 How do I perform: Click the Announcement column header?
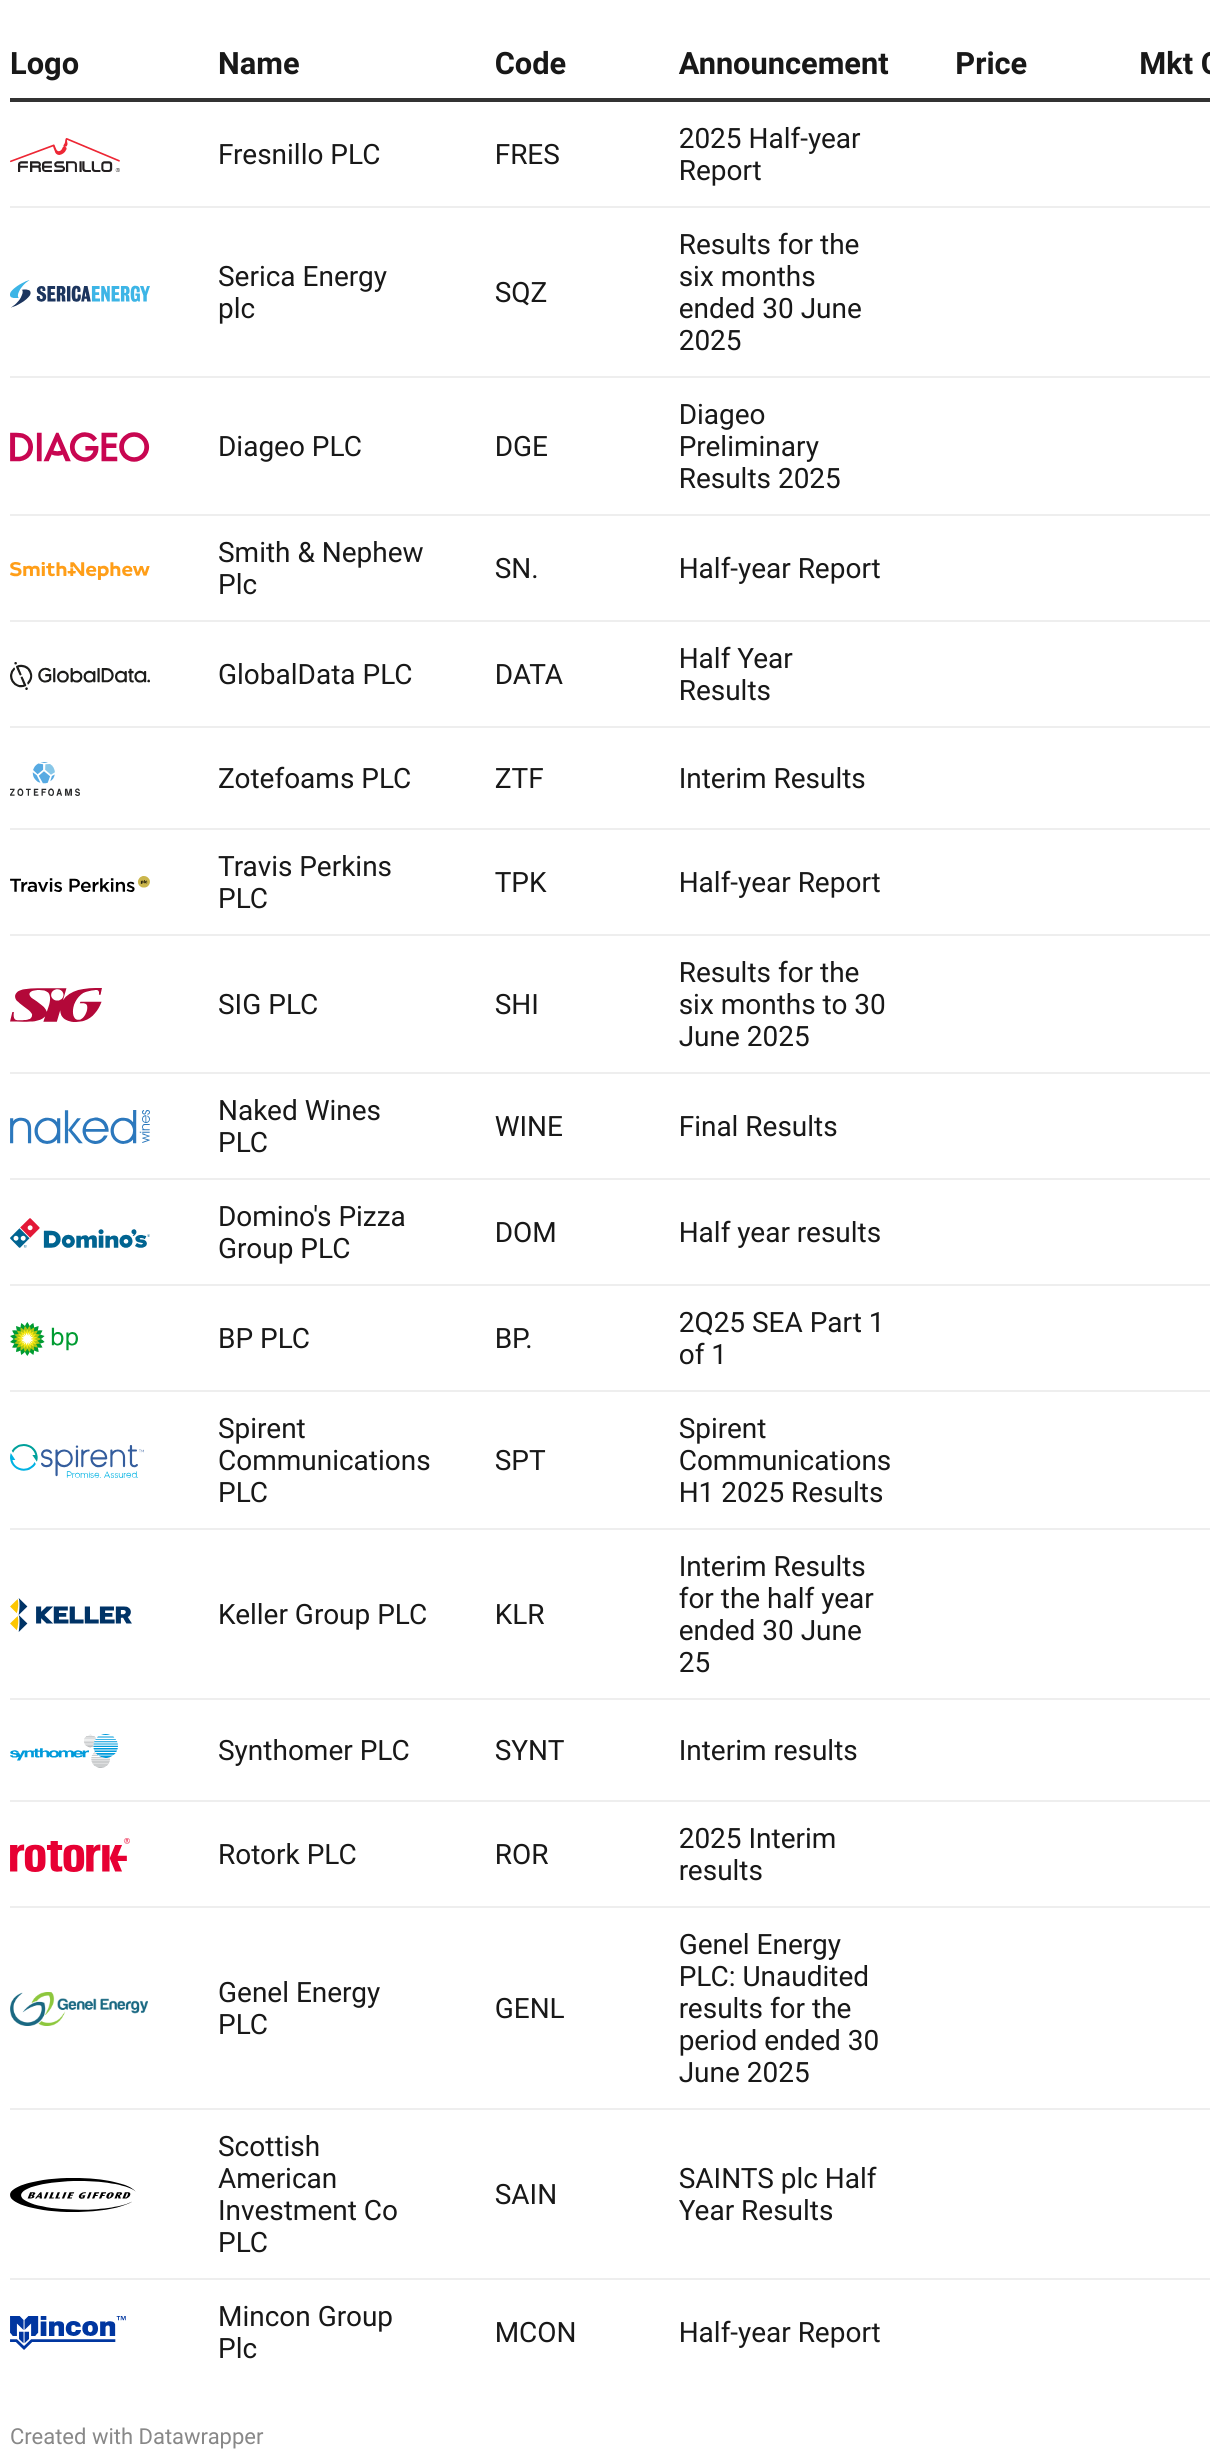[x=783, y=64]
